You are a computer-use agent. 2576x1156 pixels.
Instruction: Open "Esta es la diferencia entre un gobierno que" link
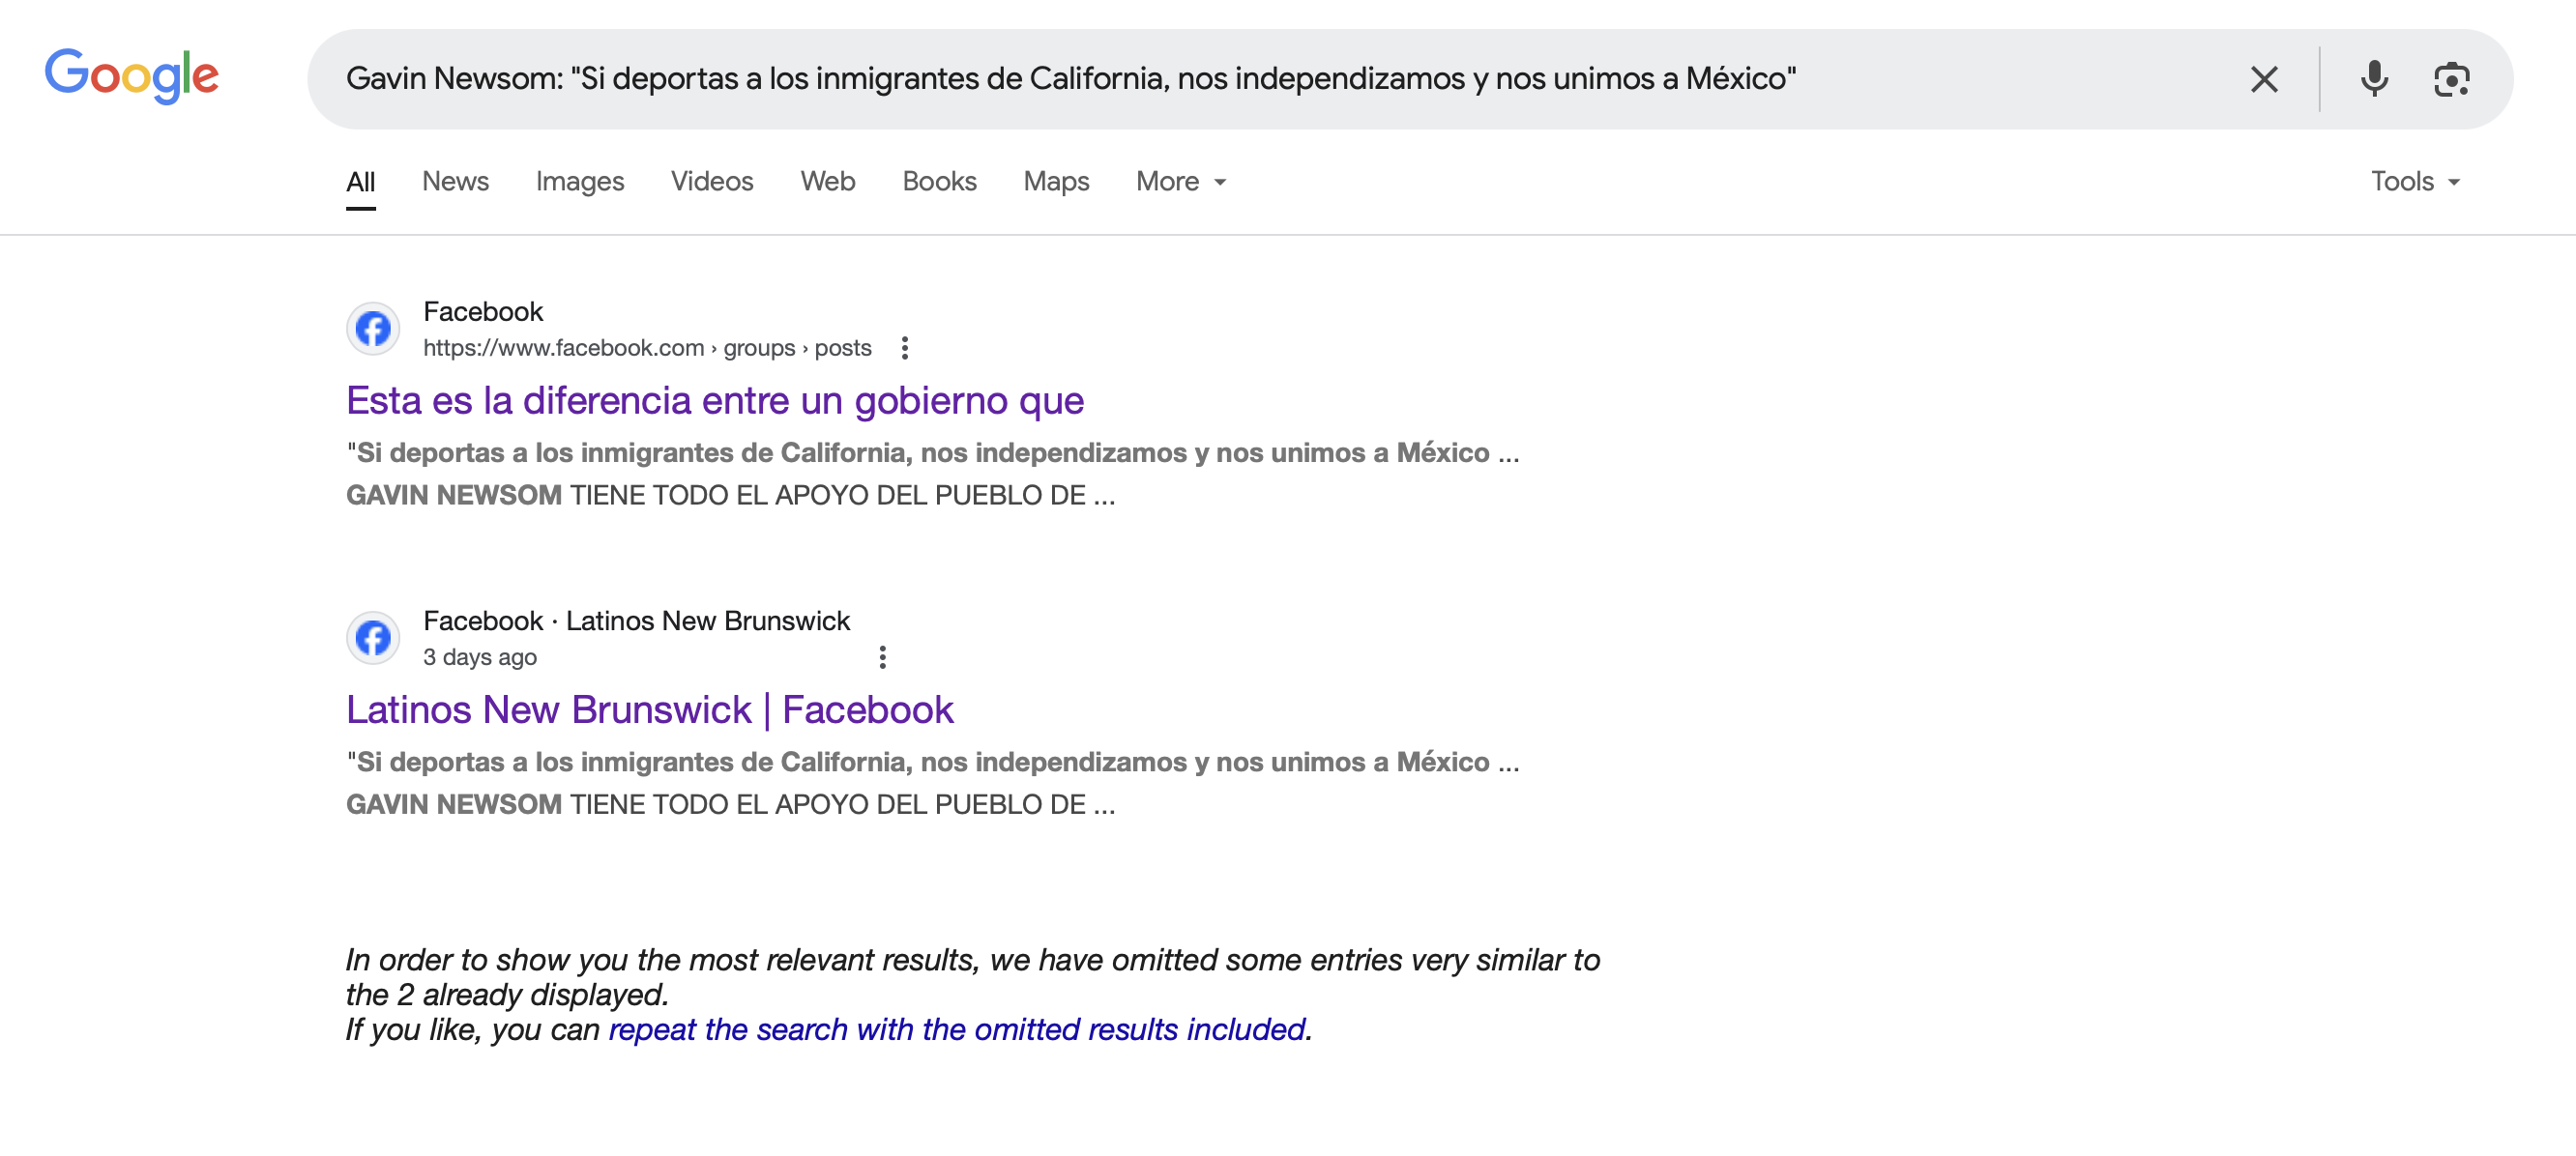coord(714,401)
